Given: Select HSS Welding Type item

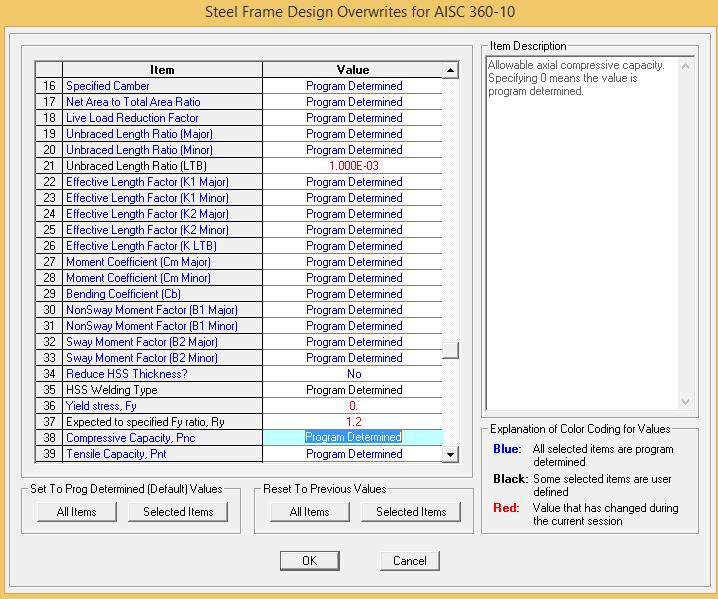Looking at the screenshot, I should point(162,390).
